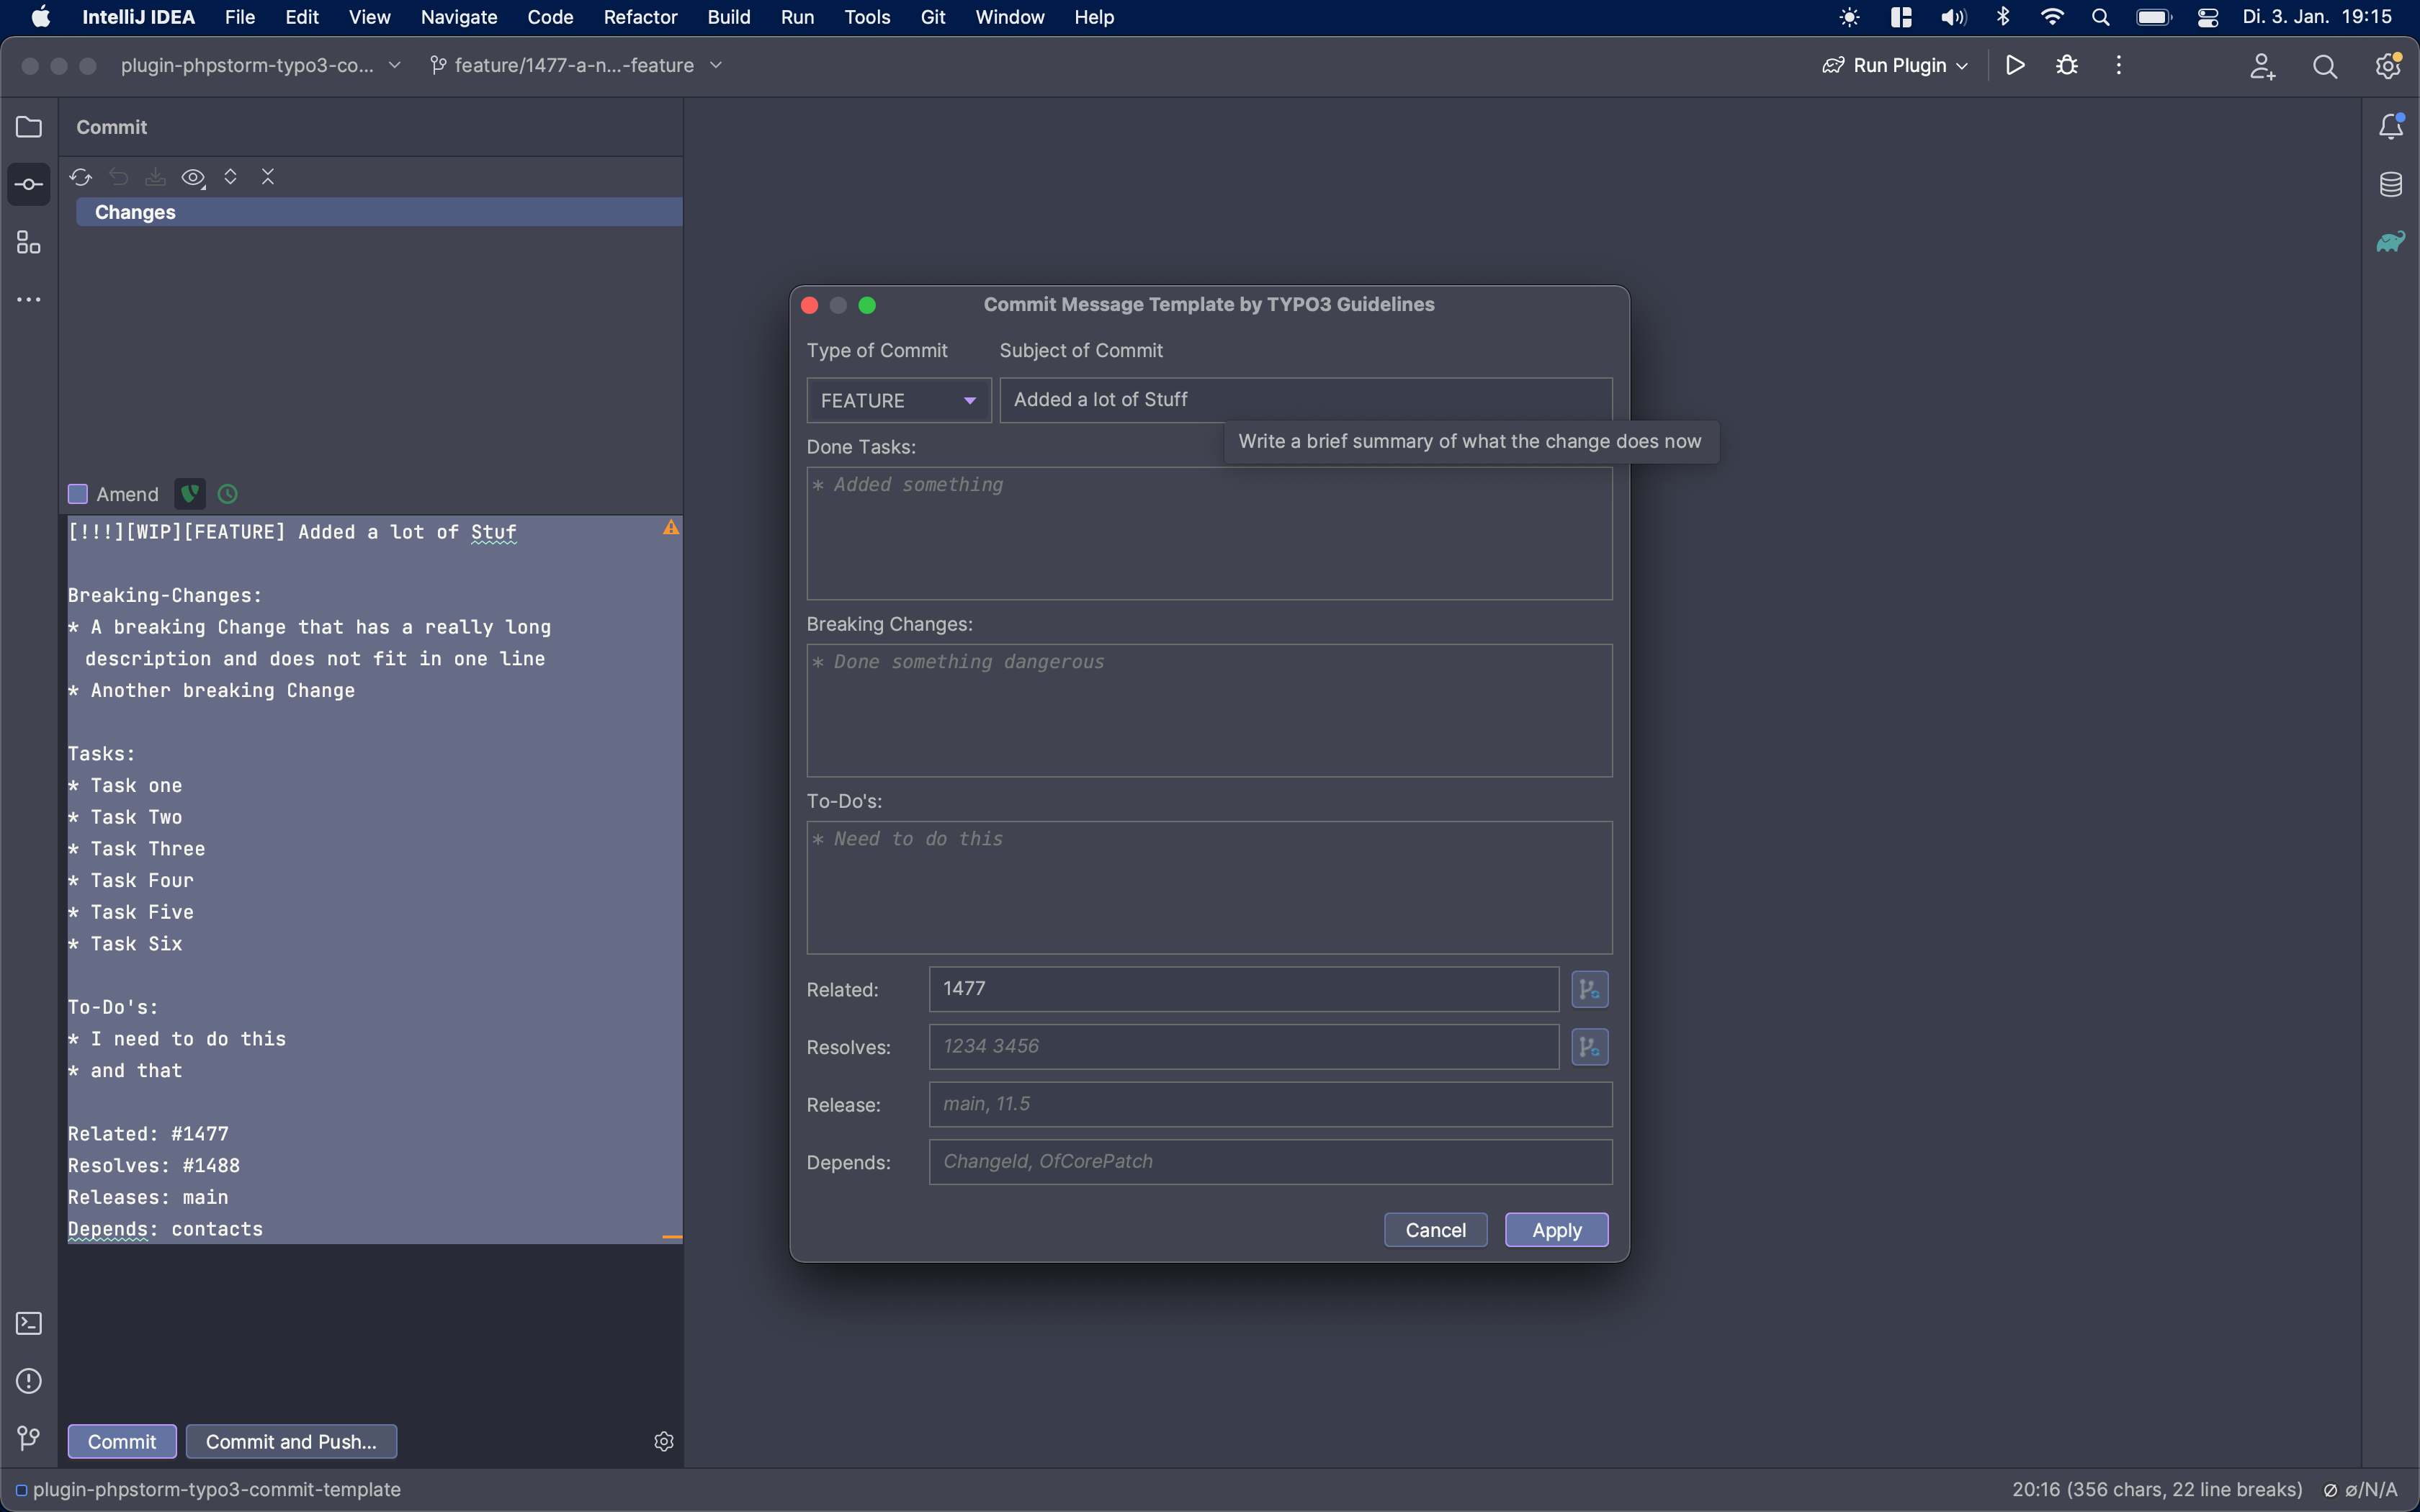Click the Refresh changes icon in Commit toolbar
Viewport: 2420px width, 1512px height.
click(x=81, y=177)
